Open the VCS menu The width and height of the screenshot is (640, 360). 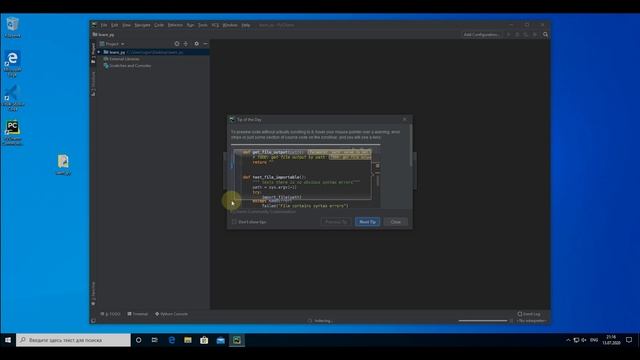[x=215, y=25]
